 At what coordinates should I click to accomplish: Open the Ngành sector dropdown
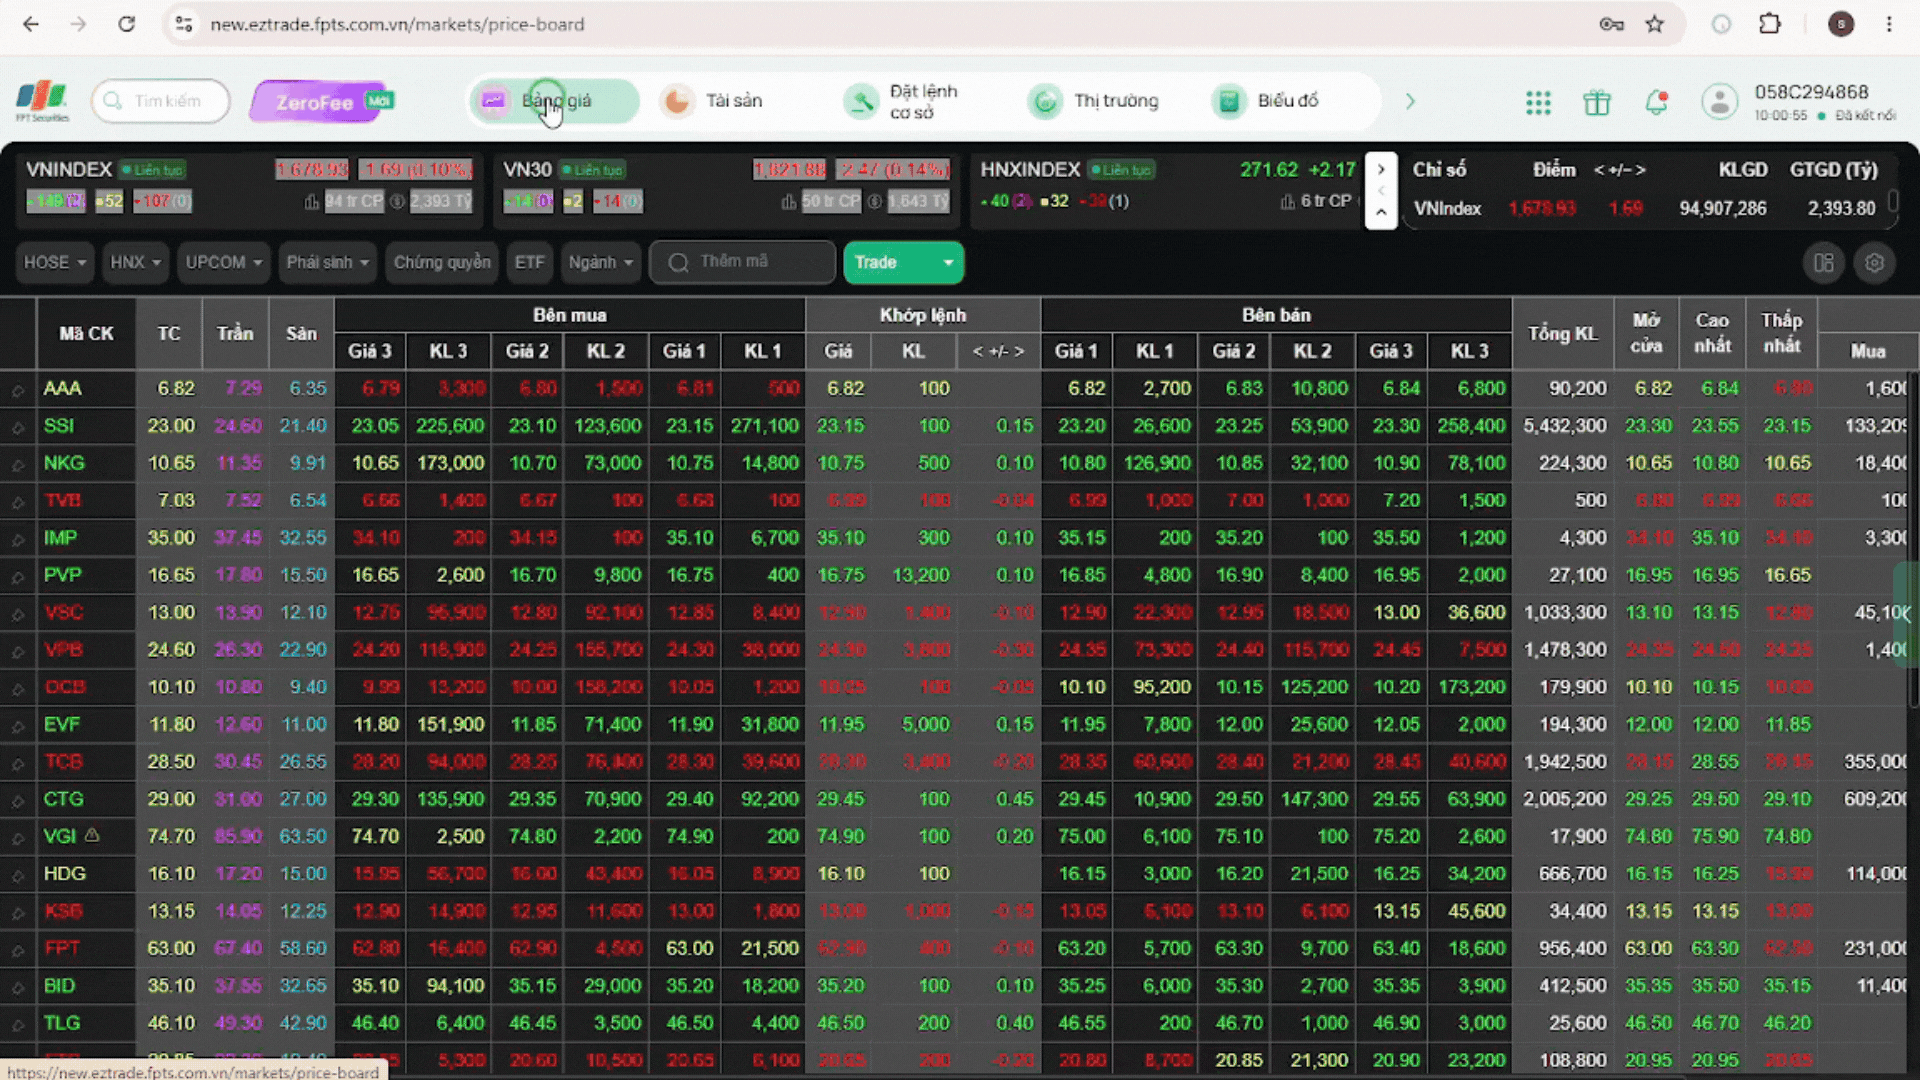tap(600, 263)
